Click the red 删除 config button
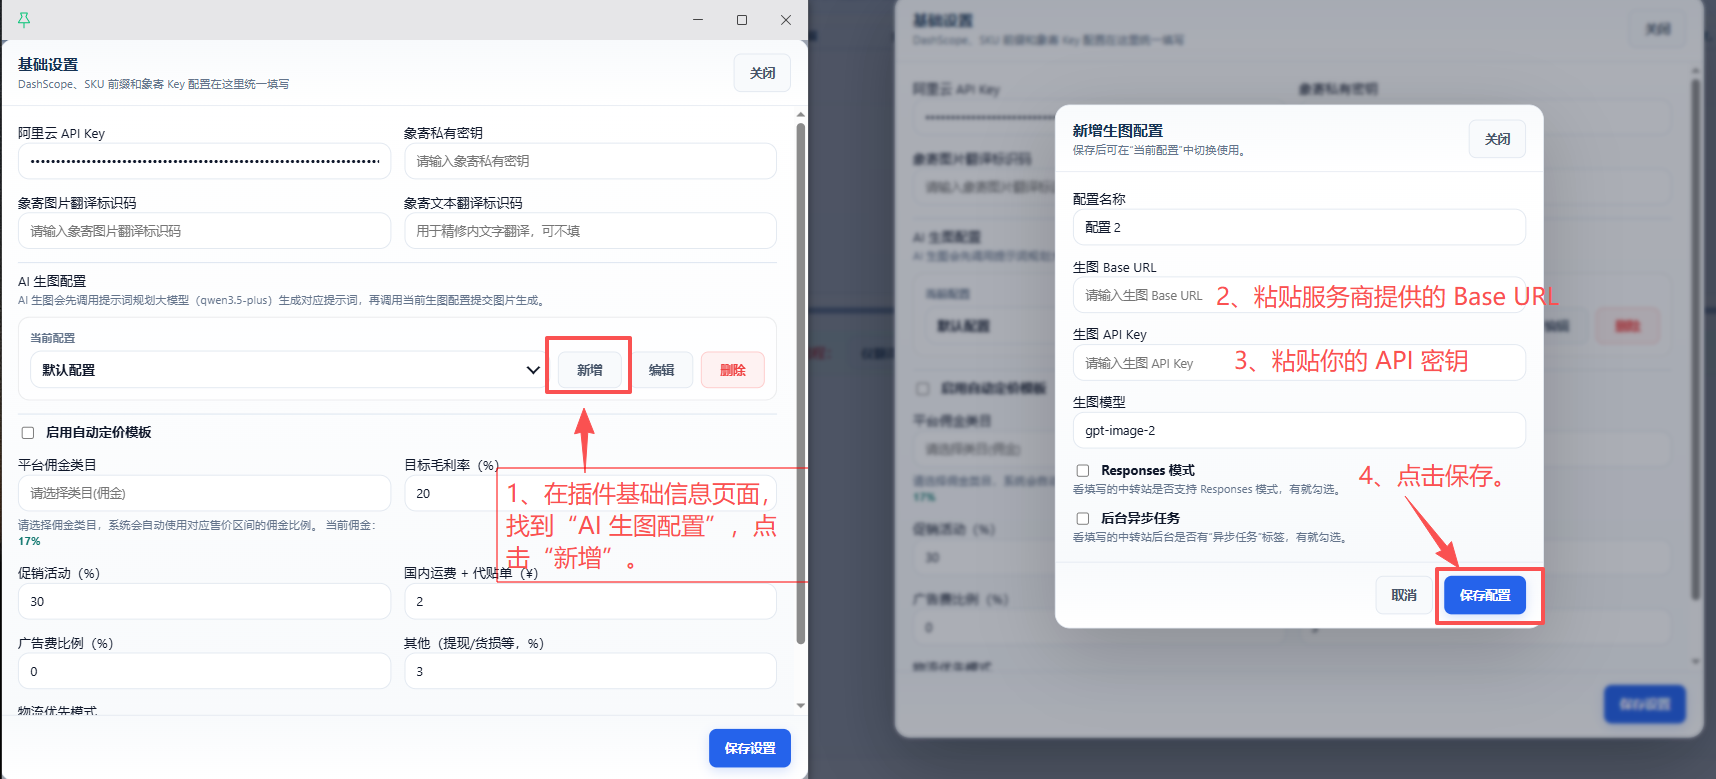The height and width of the screenshot is (779, 1716). pos(733,370)
